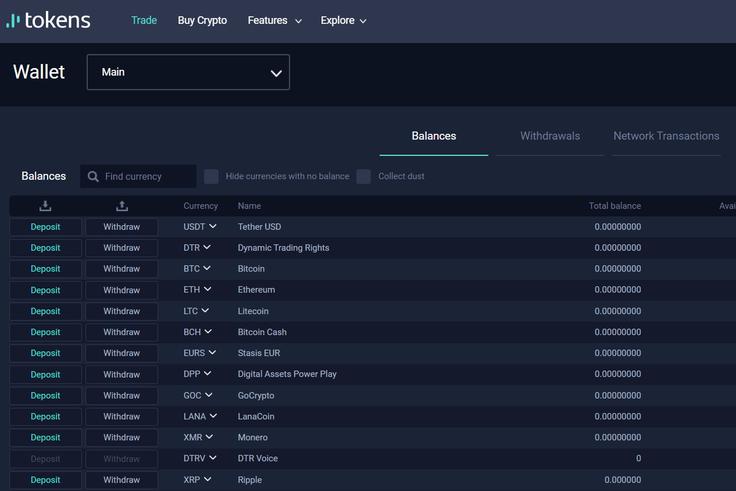Image resolution: width=736 pixels, height=491 pixels.
Task: Expand the BCH currency chevron
Action: coord(208,331)
